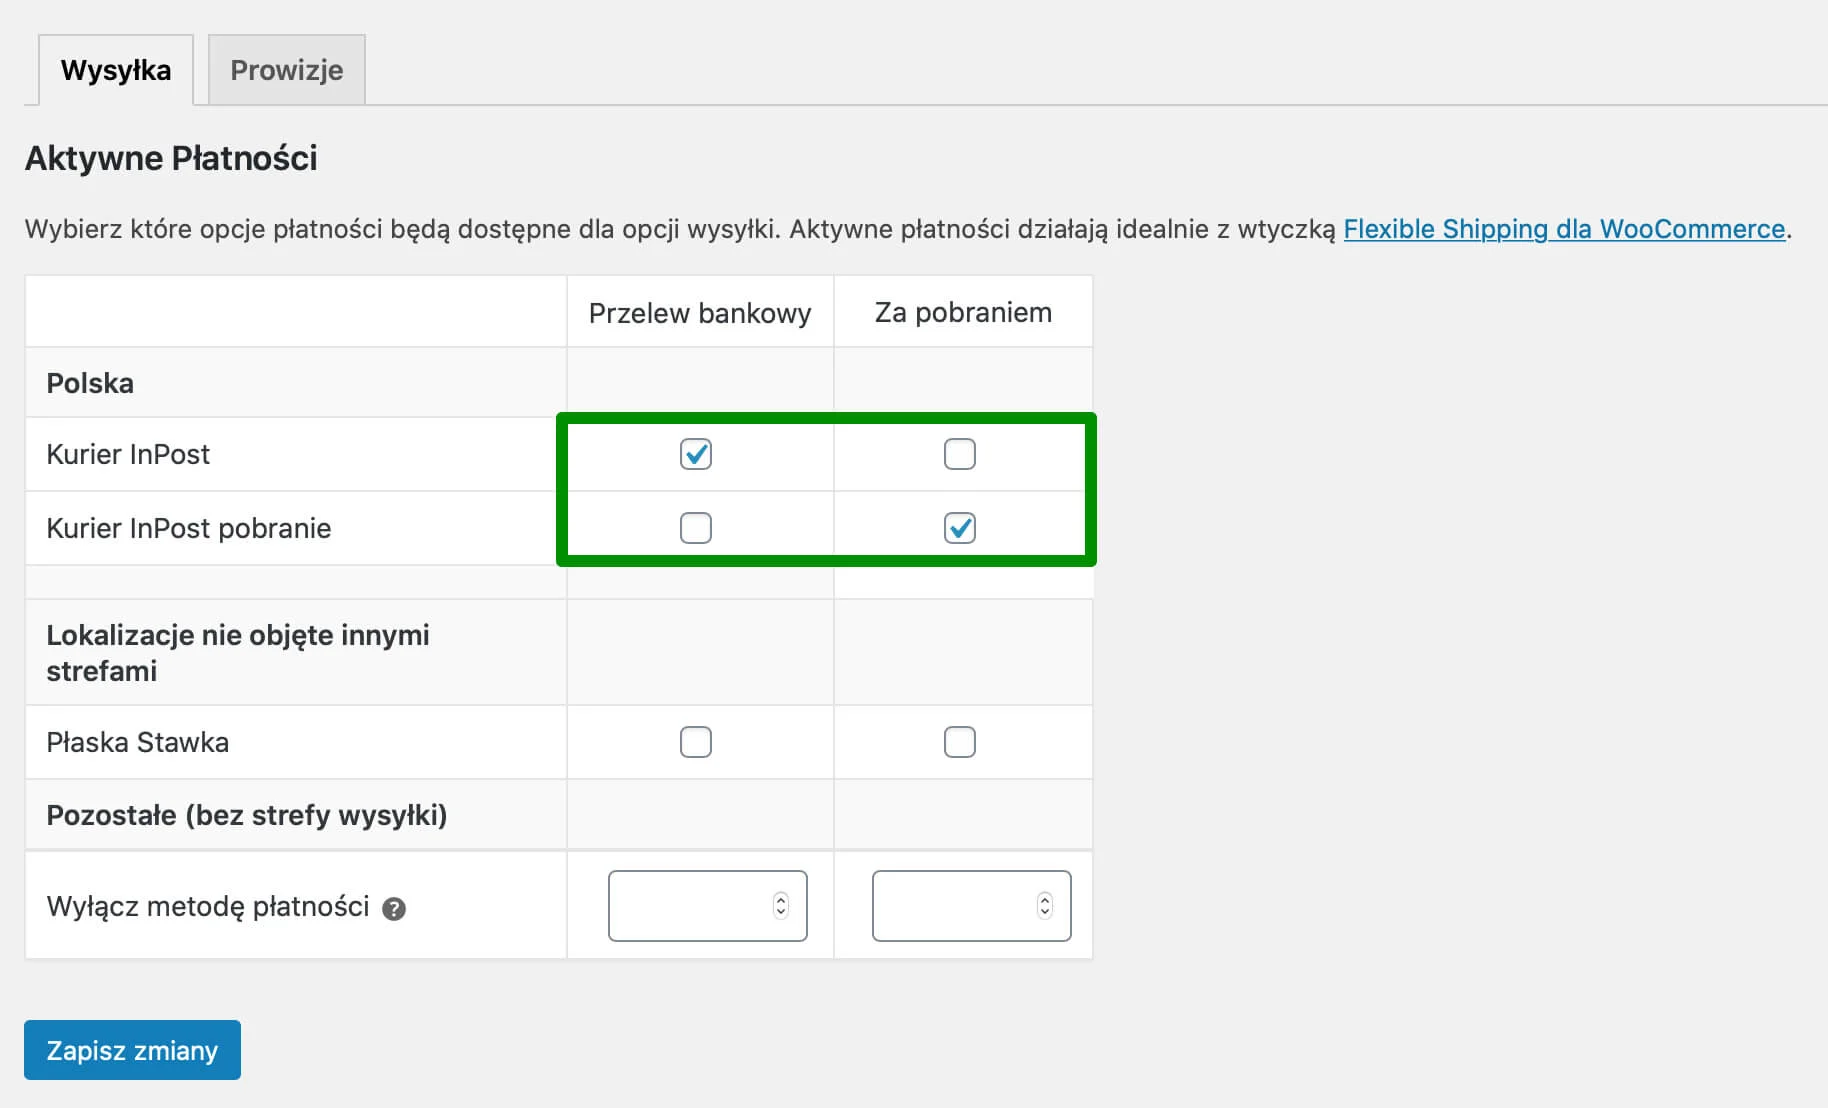Uncheck Za pobraniem for Kurier InPost pobranie
This screenshot has height=1108, width=1828.
[960, 528]
